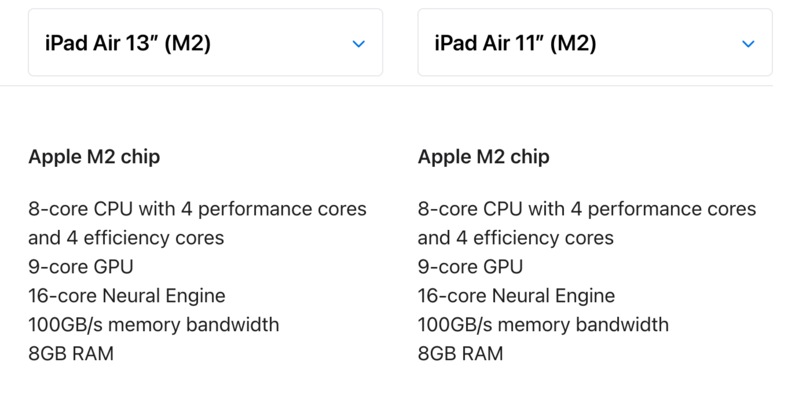Click 16-core Neural Engine in 11″ column

point(516,296)
